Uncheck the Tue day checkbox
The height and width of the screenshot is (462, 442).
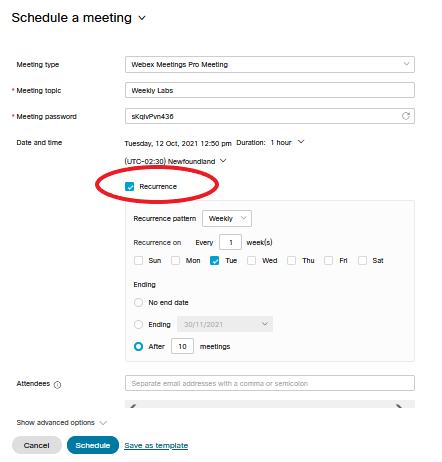click(x=214, y=260)
